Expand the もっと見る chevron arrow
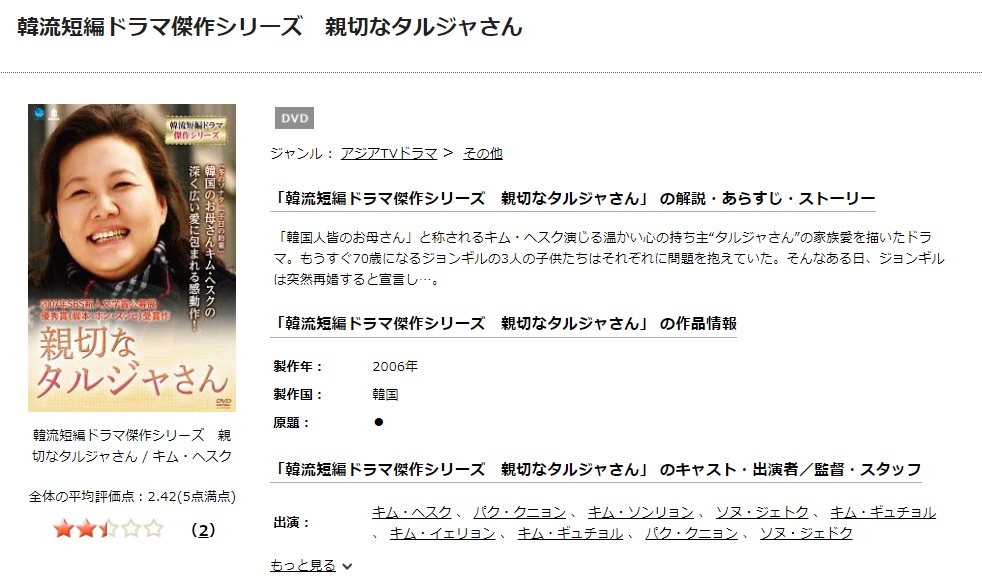The height and width of the screenshot is (581, 982). (348, 566)
